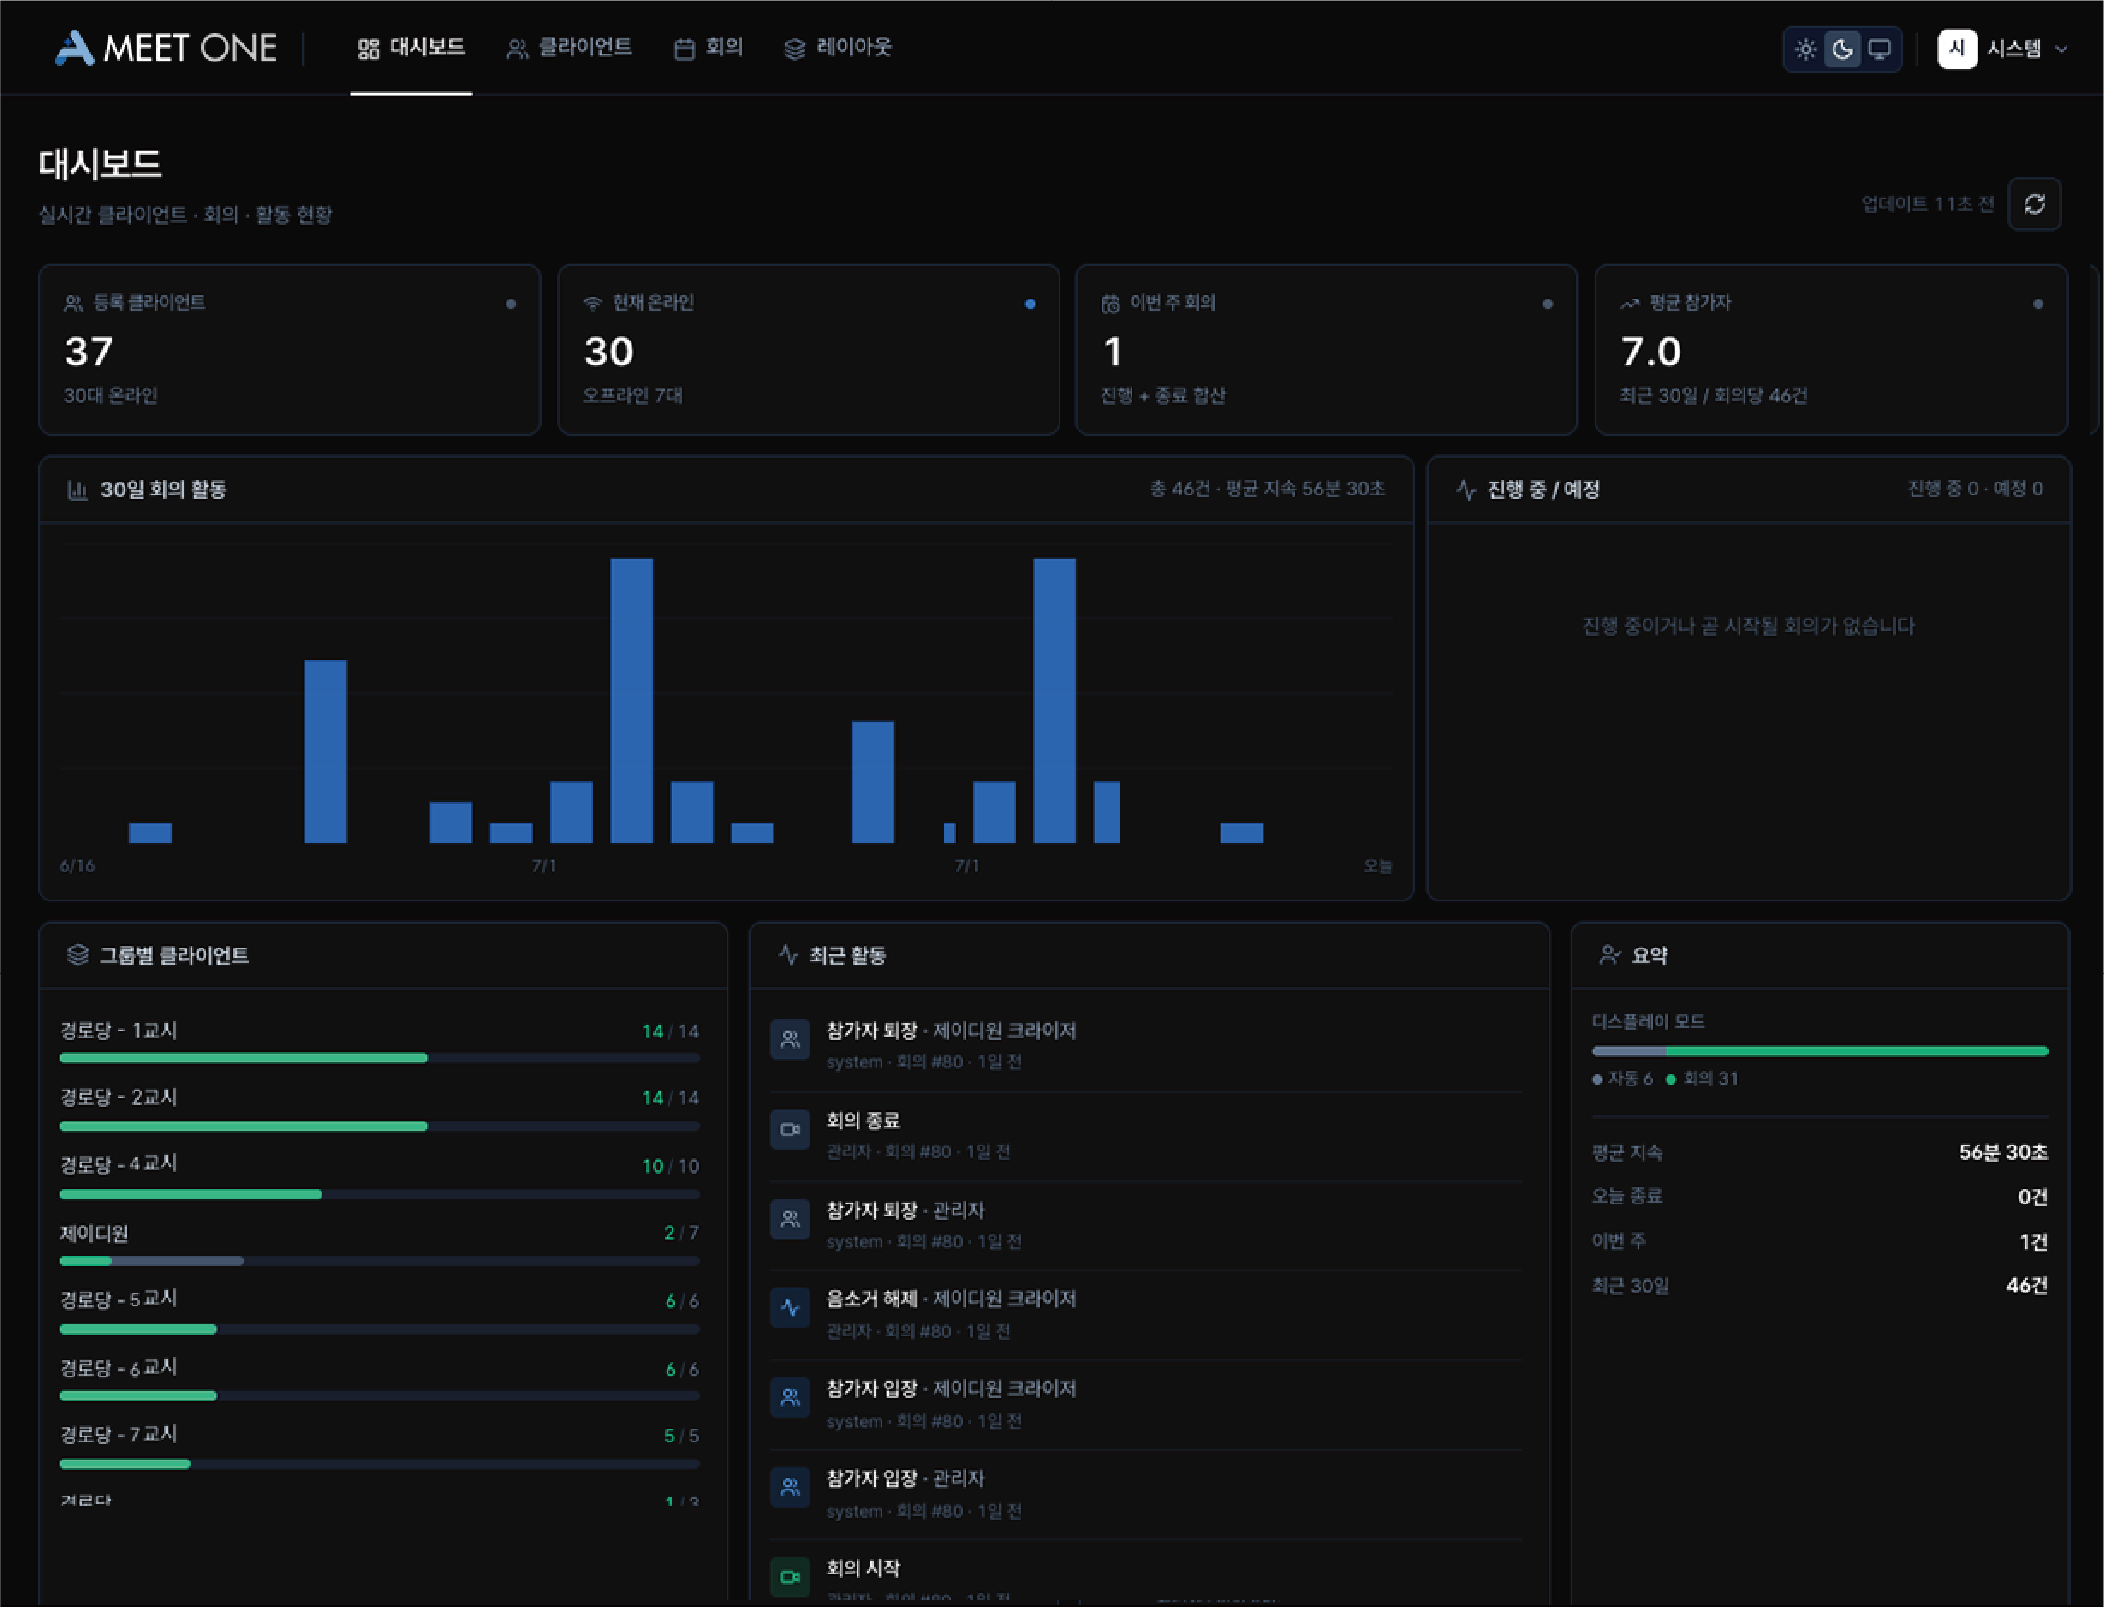Open the 대시보드 tab
This screenshot has width=2104, height=1607.
pos(411,48)
